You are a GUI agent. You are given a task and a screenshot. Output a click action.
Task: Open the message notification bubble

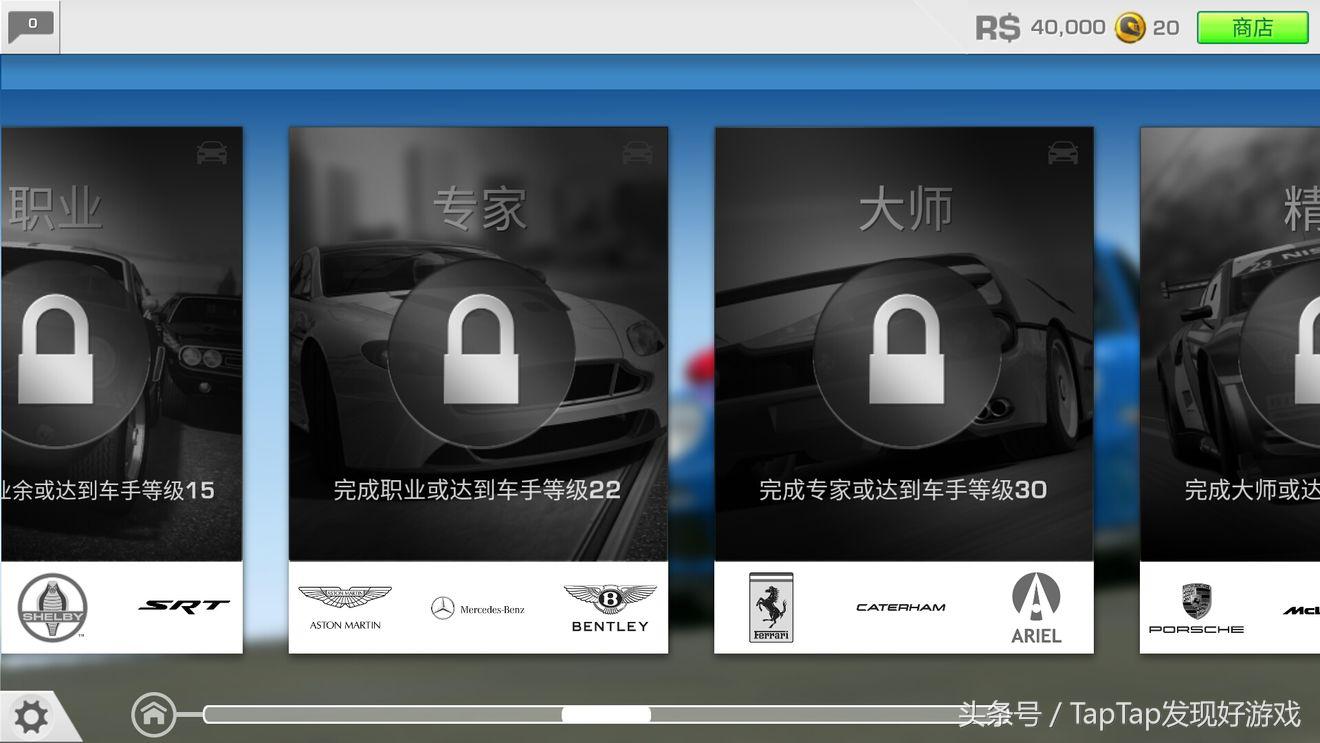pos(30,24)
